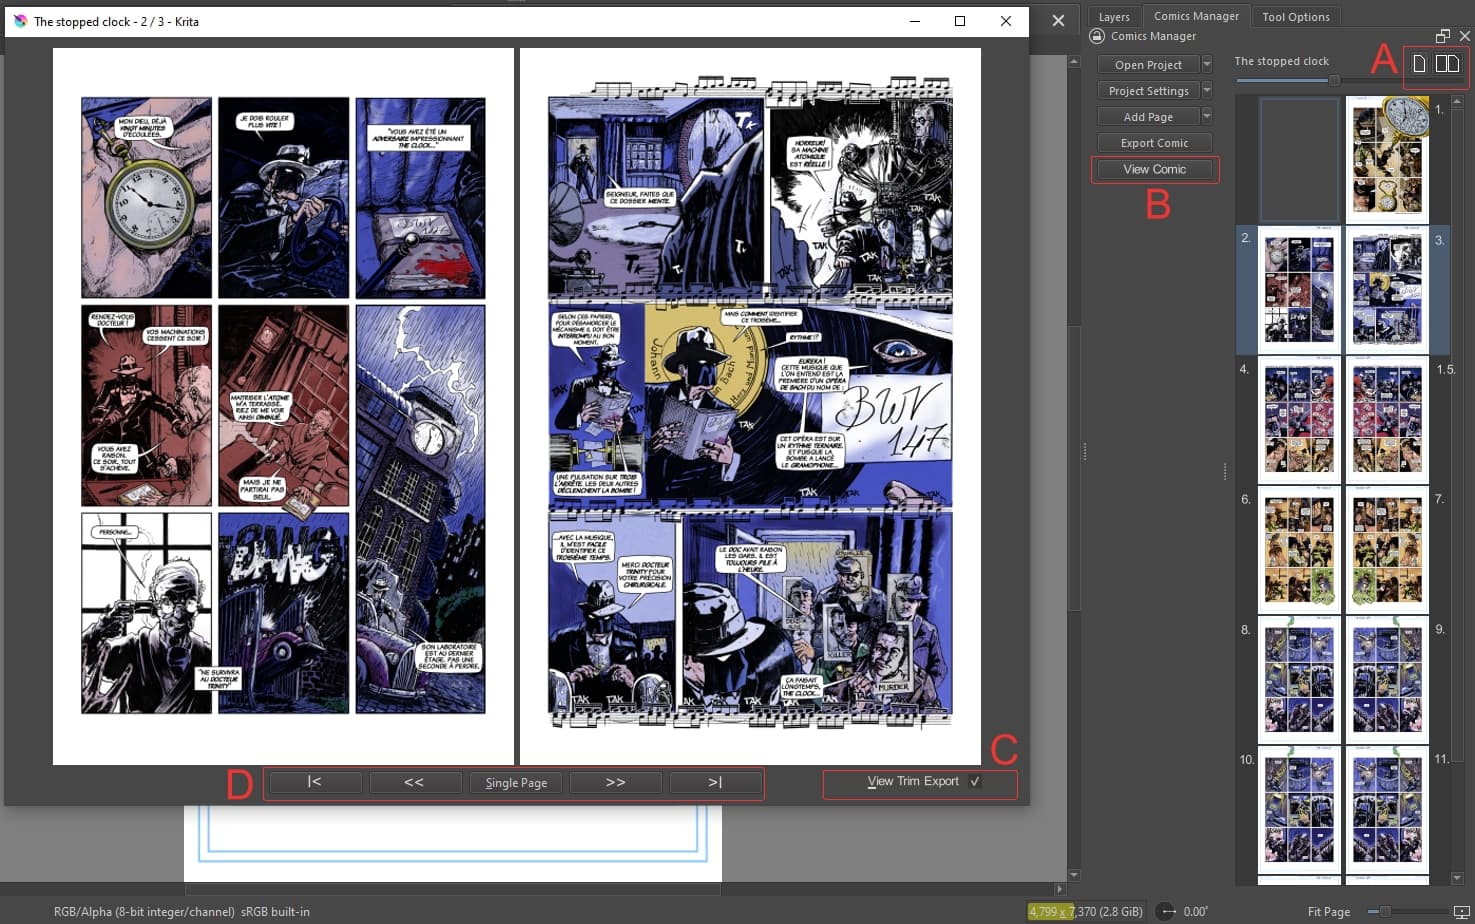Viewport: 1475px width, 924px height.
Task: Close the document tab in Krita's main window
Action: 1058,20
